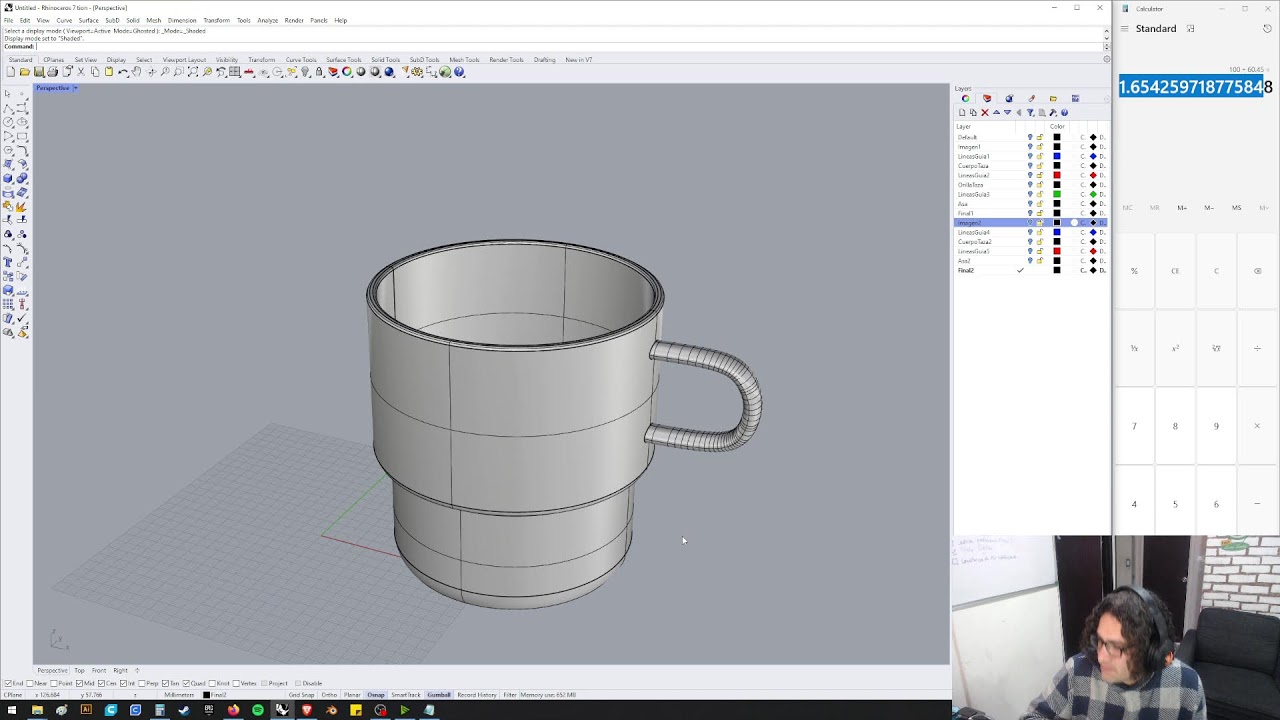Open the File menu

pyautogui.click(x=8, y=20)
